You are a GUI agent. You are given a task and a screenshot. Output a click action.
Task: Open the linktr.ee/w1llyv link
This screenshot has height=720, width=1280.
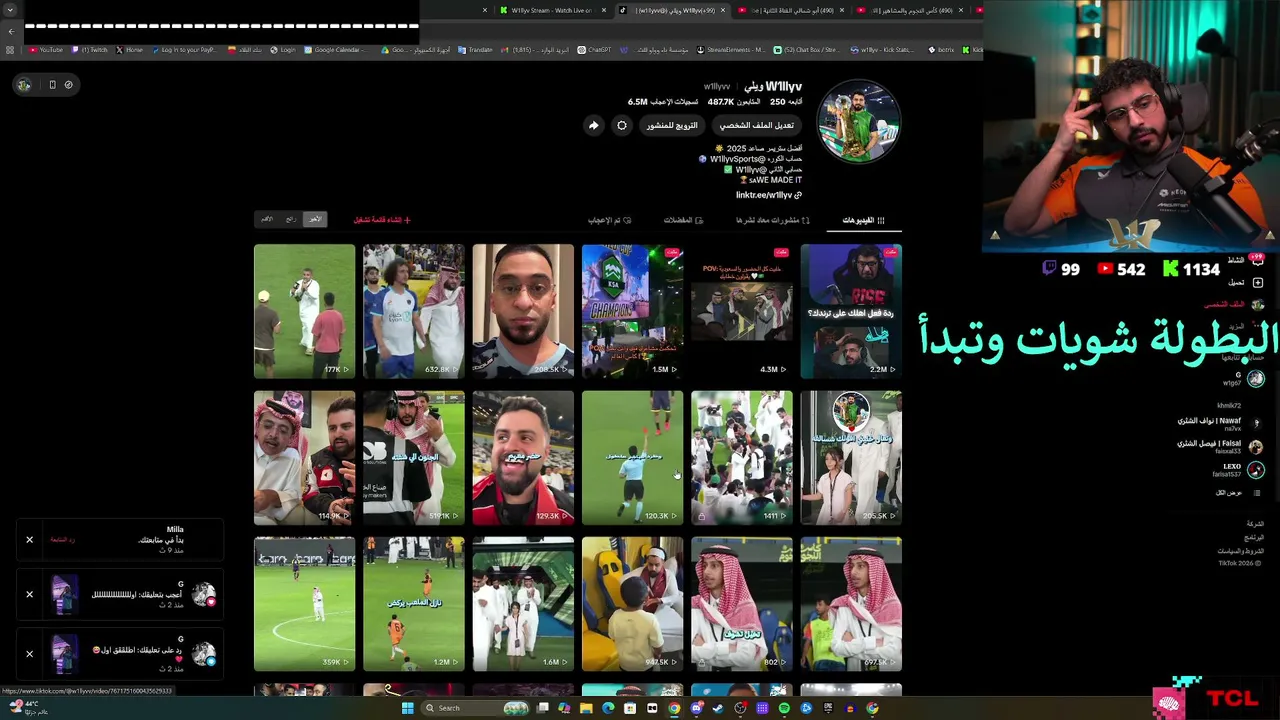[x=768, y=195]
